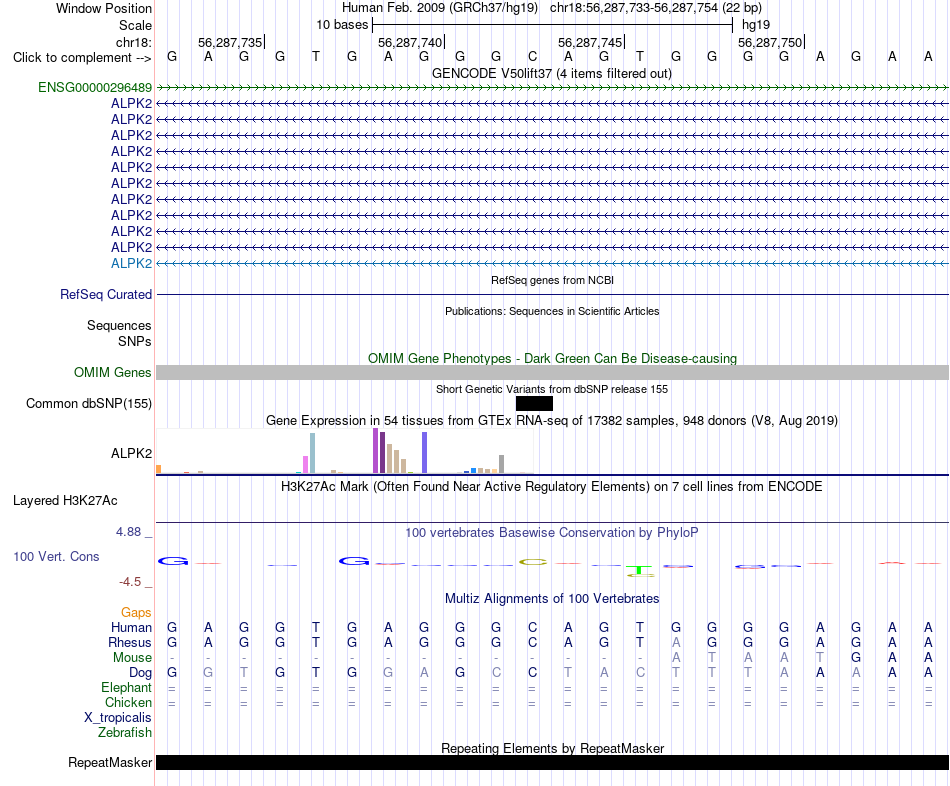Click the light-blue ALPK2 transcript label

[131, 264]
